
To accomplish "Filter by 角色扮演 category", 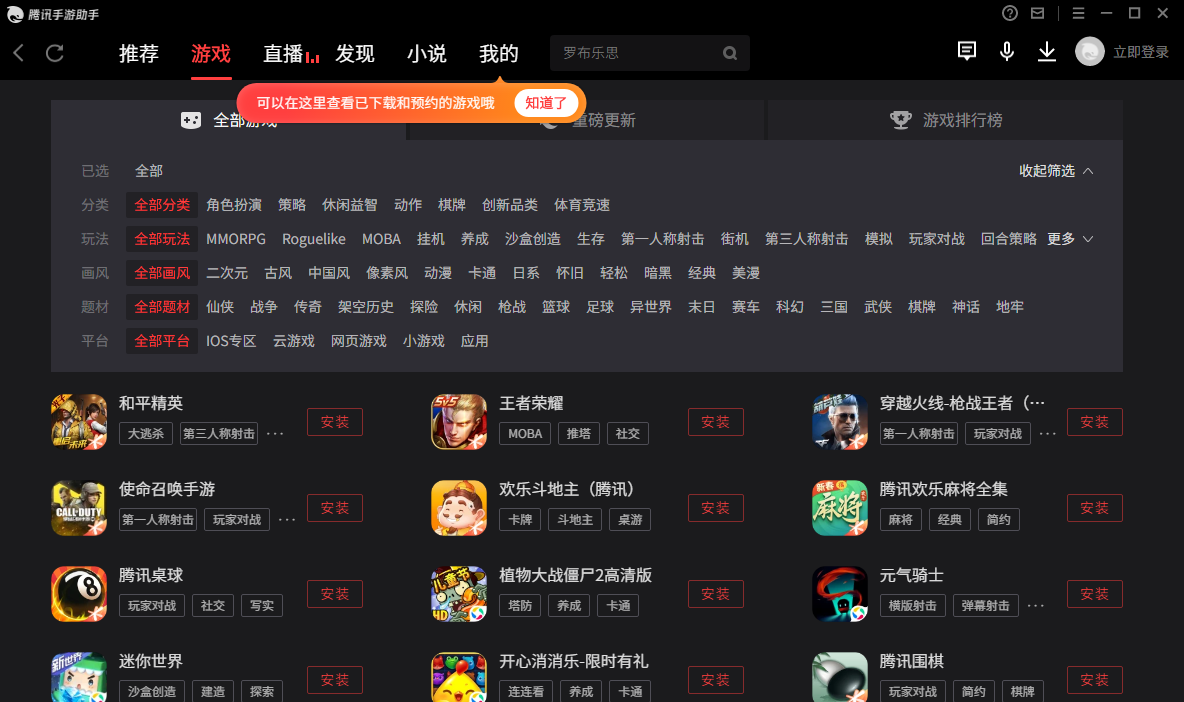I will coord(234,205).
